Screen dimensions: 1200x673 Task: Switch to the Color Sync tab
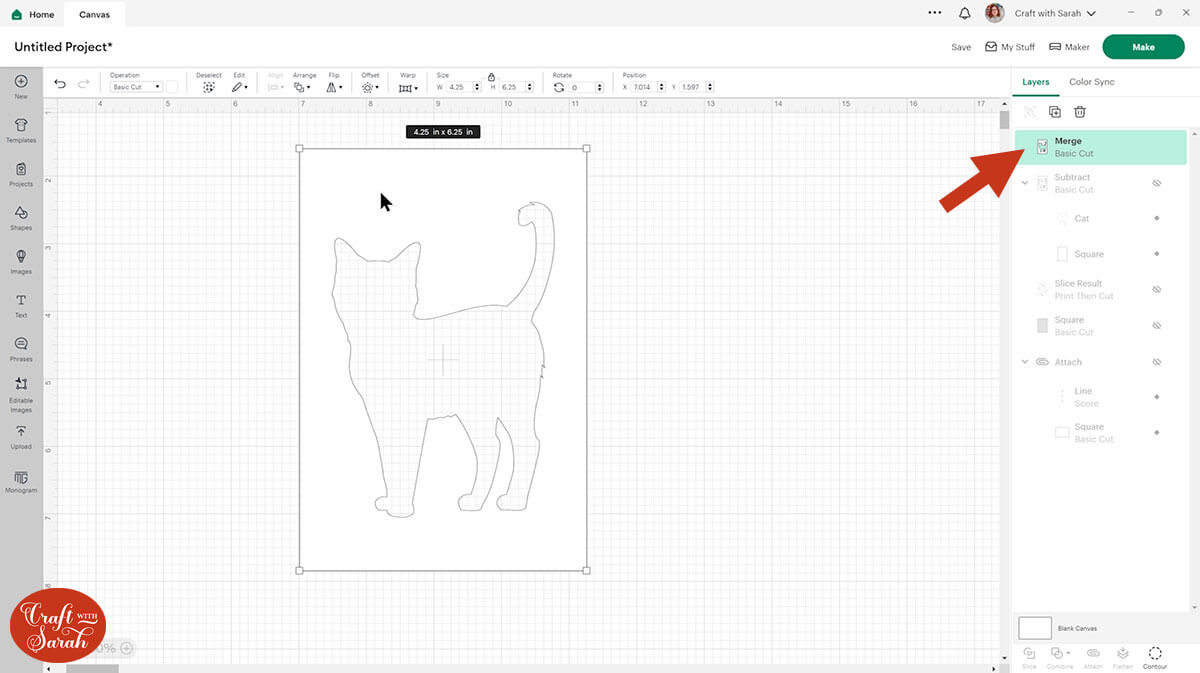(1091, 82)
